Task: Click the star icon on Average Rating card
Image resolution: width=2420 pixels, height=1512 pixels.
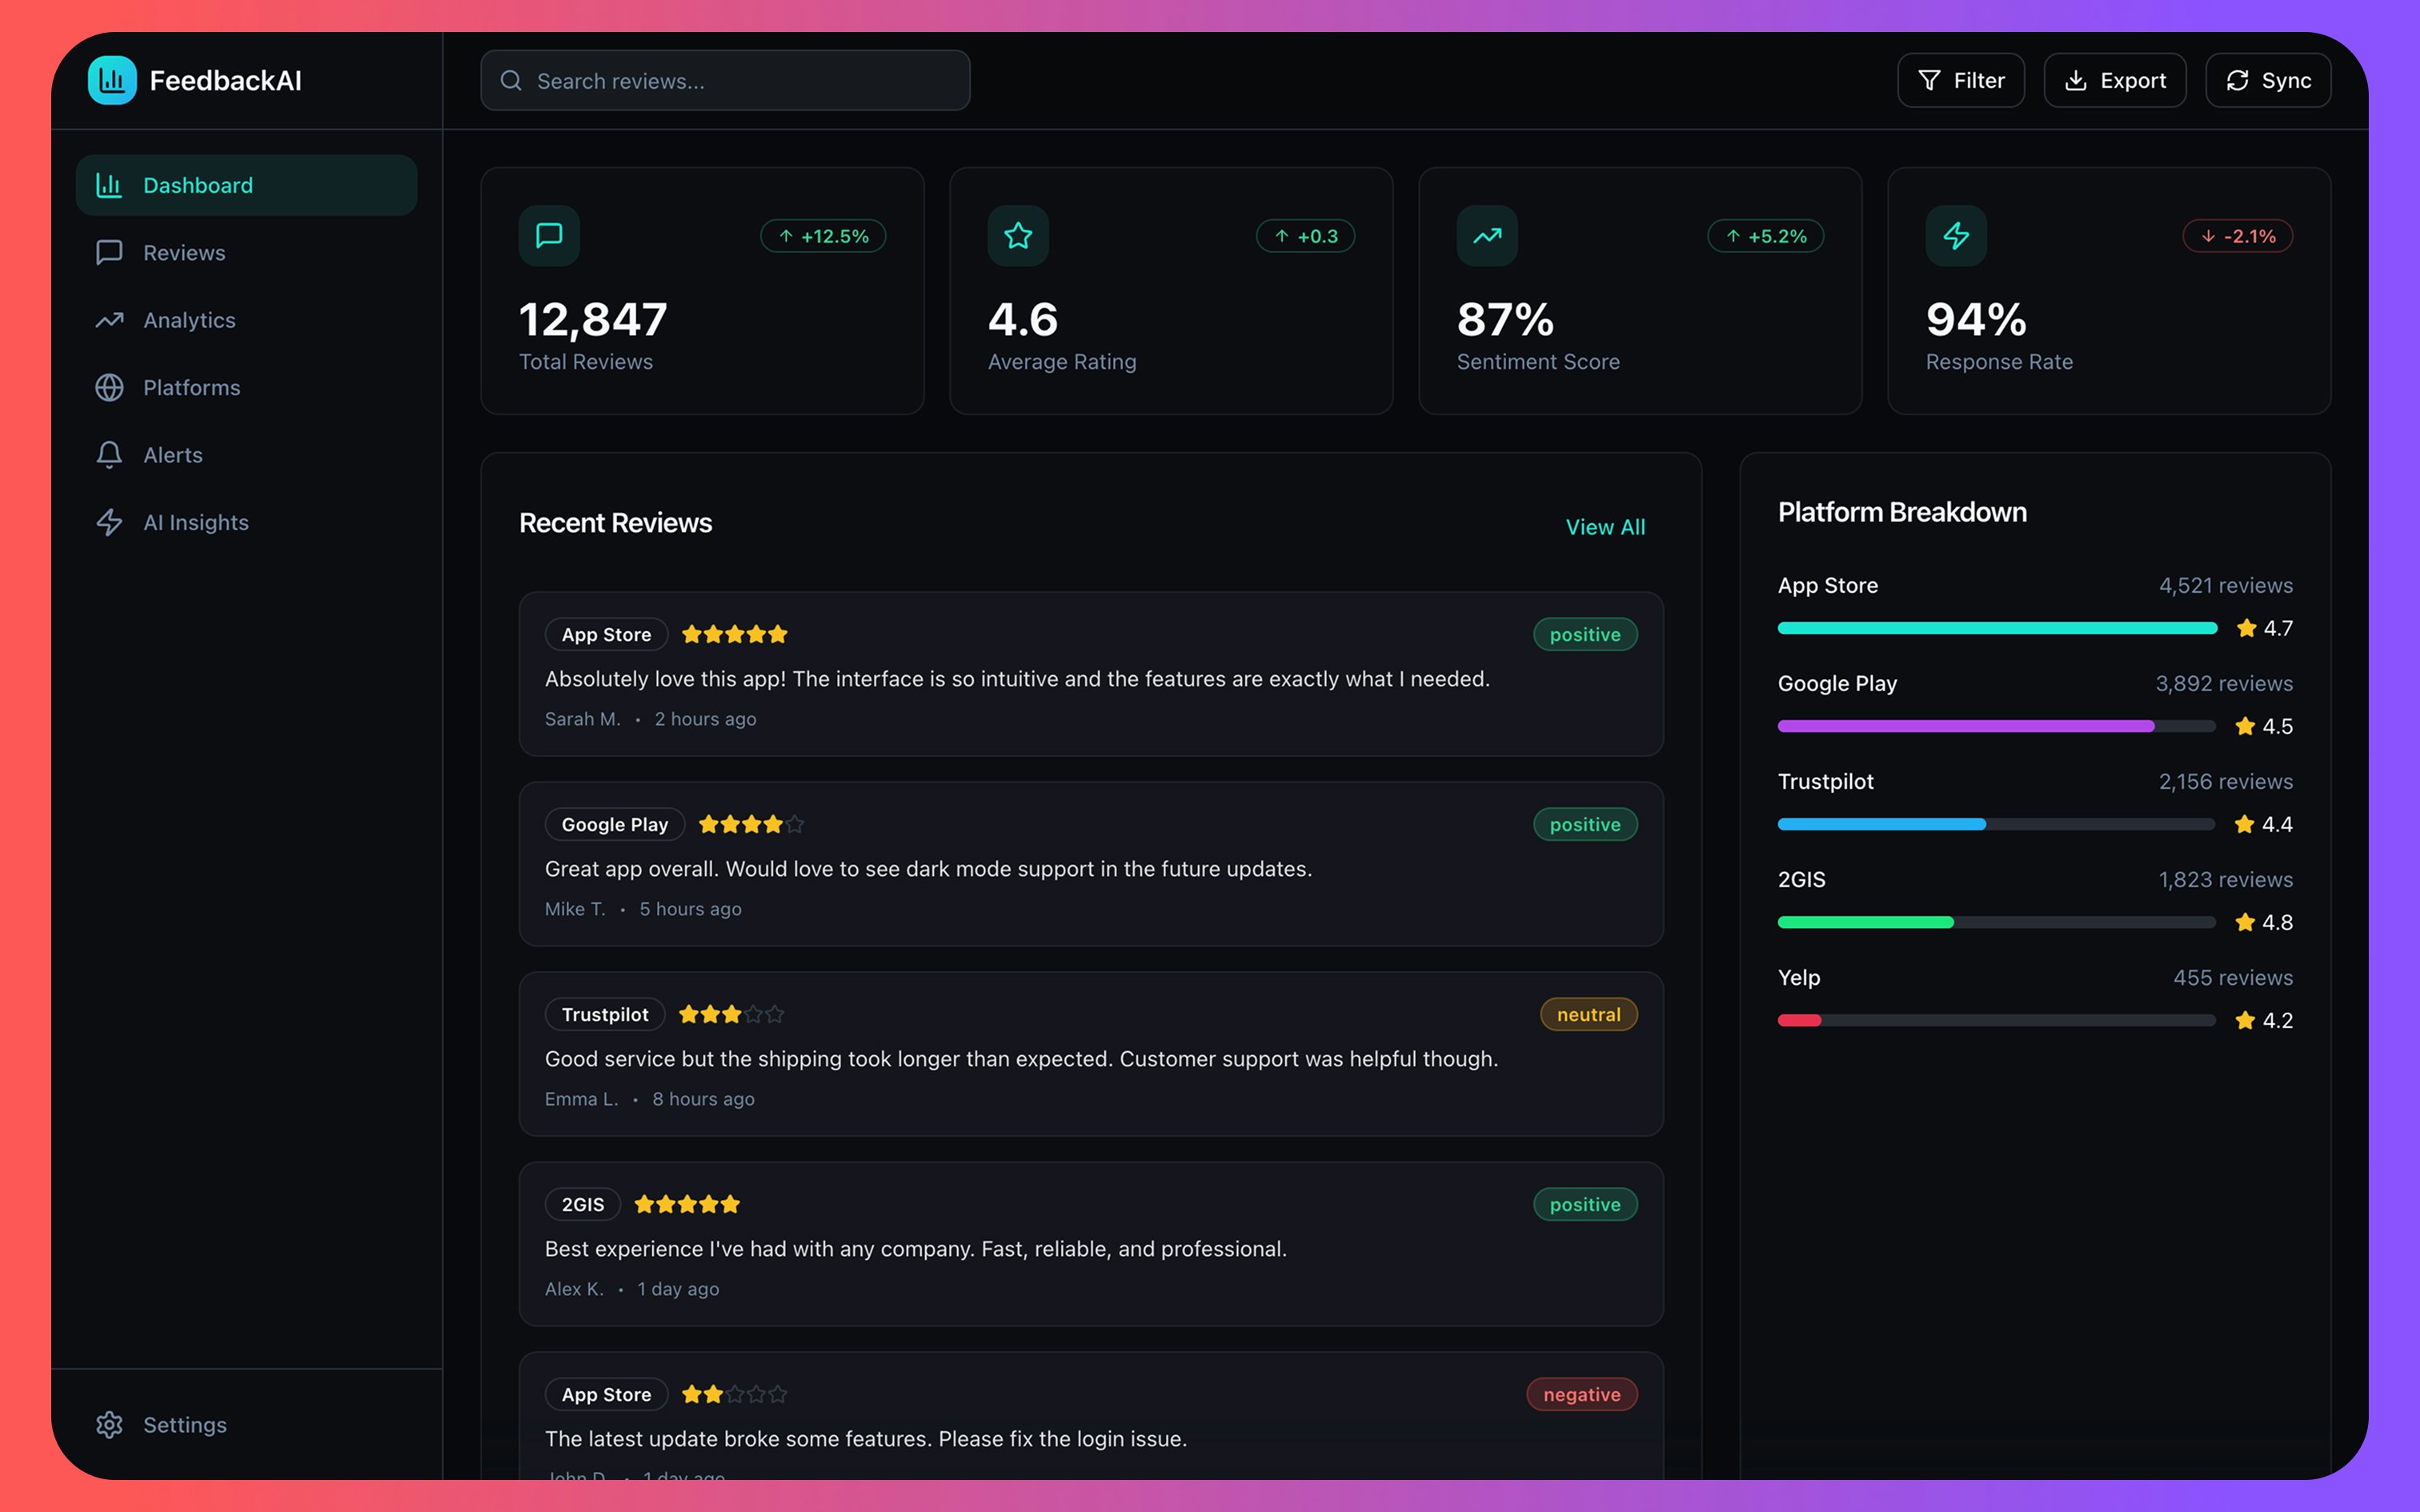Action: pyautogui.click(x=1017, y=236)
